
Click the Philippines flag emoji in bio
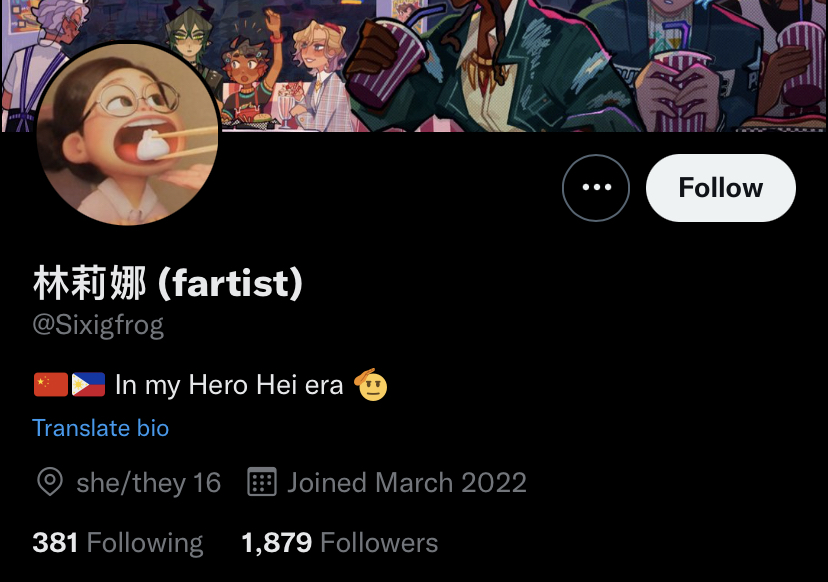click(x=88, y=384)
